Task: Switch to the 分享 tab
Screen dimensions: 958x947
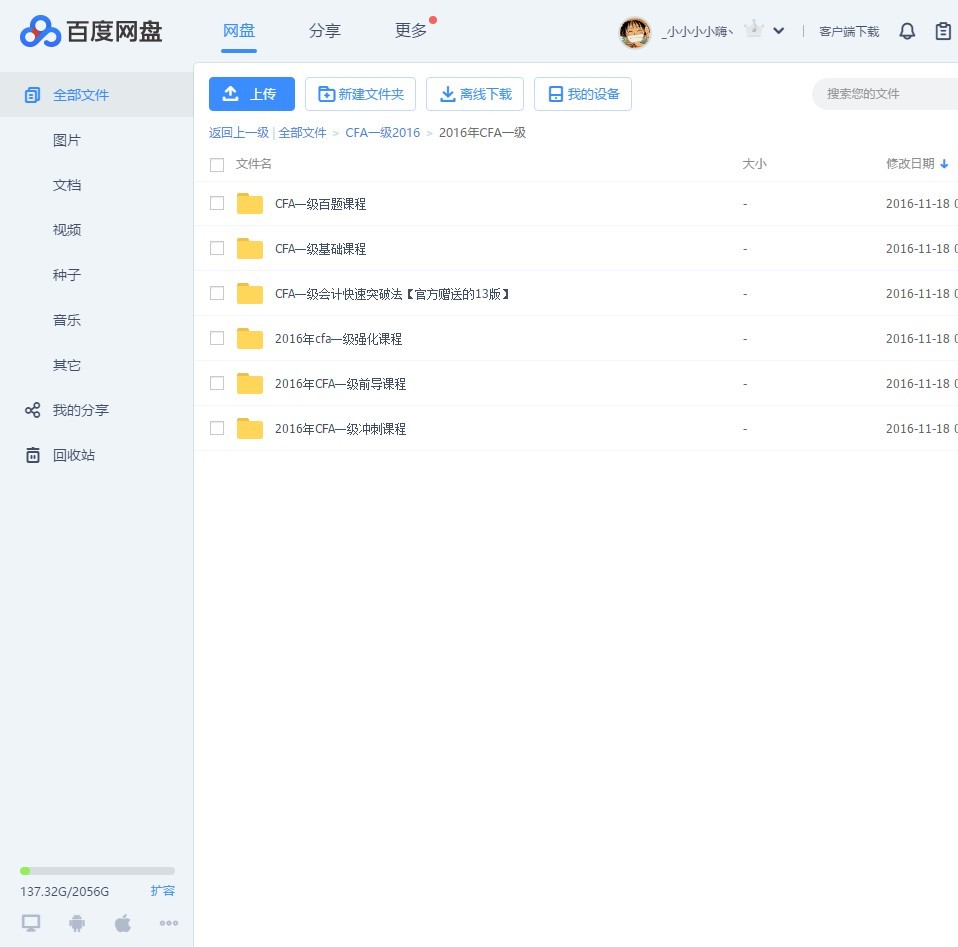Action: point(324,31)
